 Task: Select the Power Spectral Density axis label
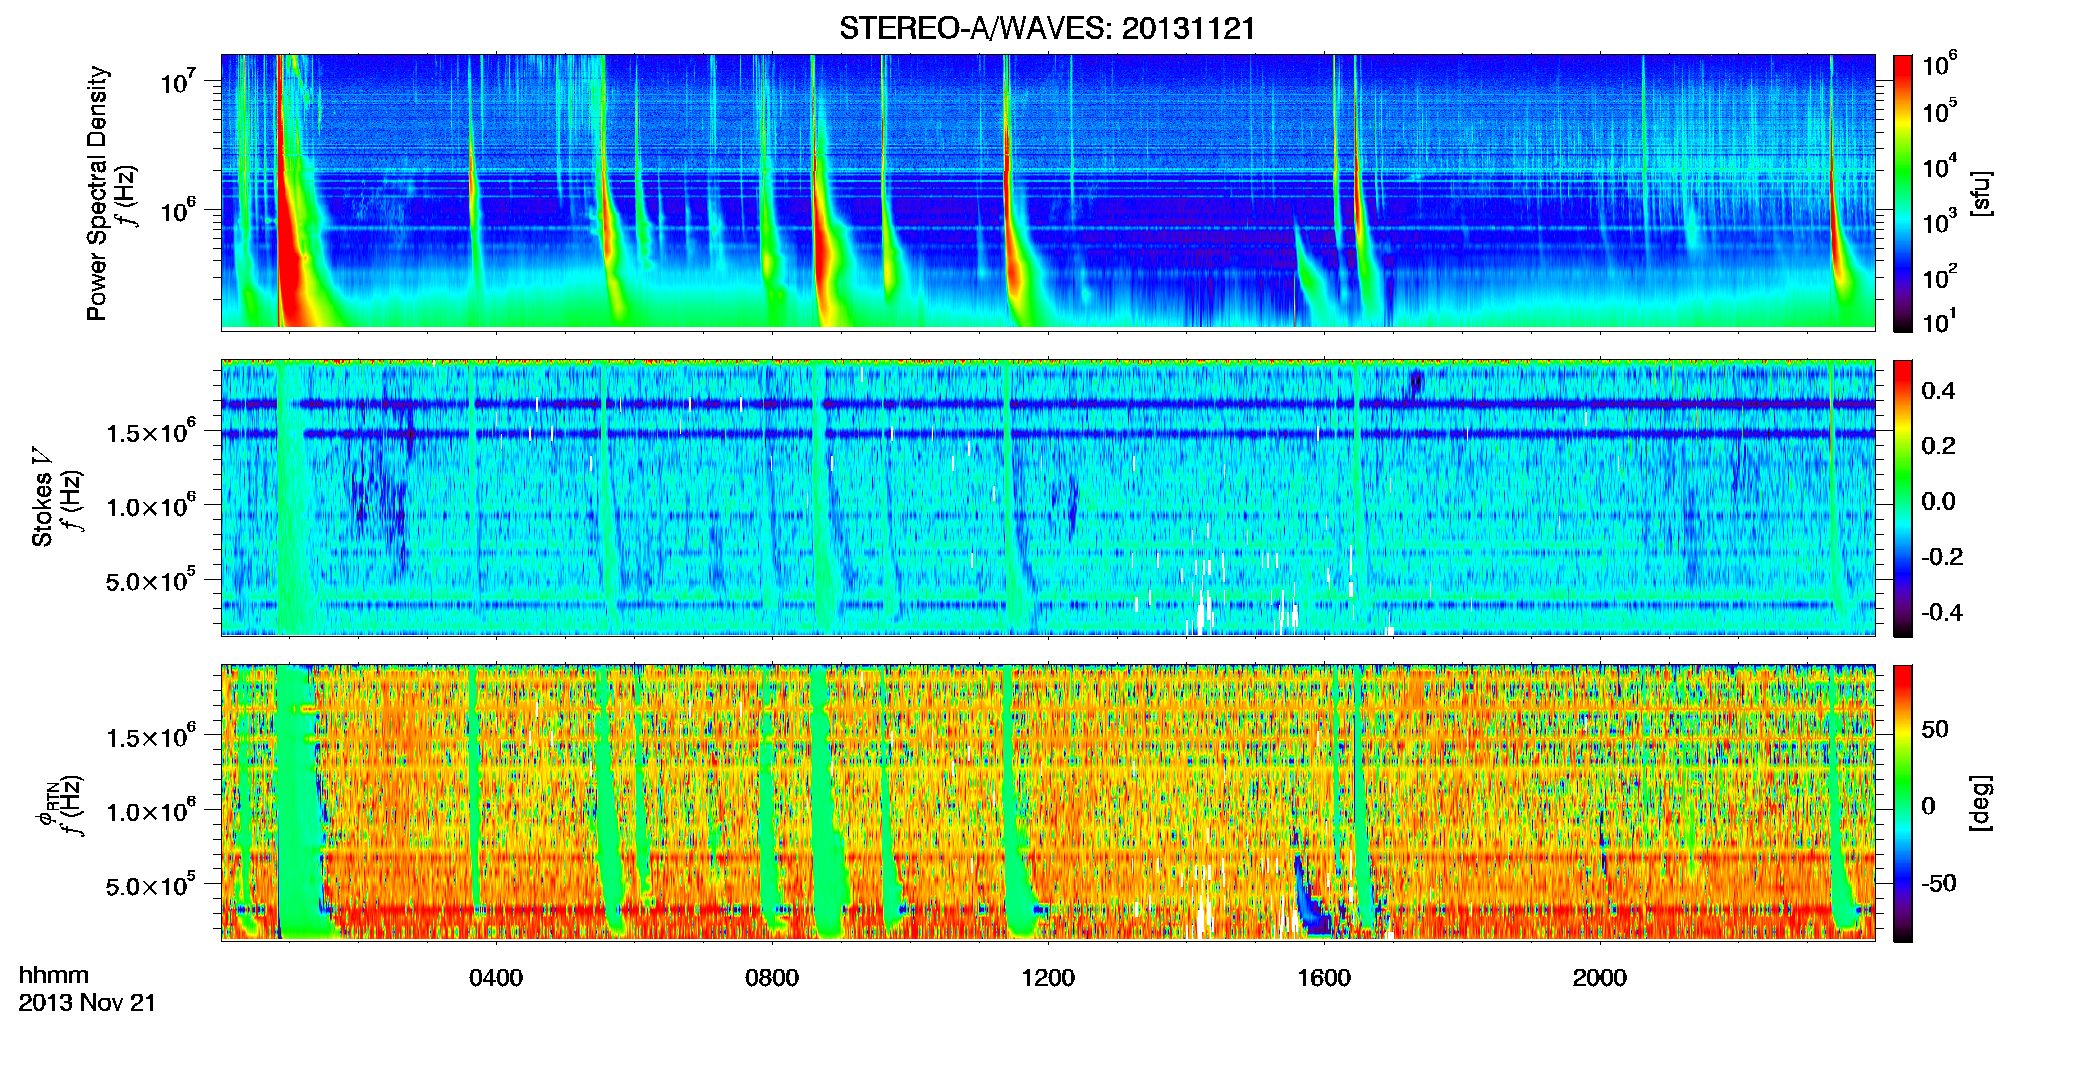96,193
